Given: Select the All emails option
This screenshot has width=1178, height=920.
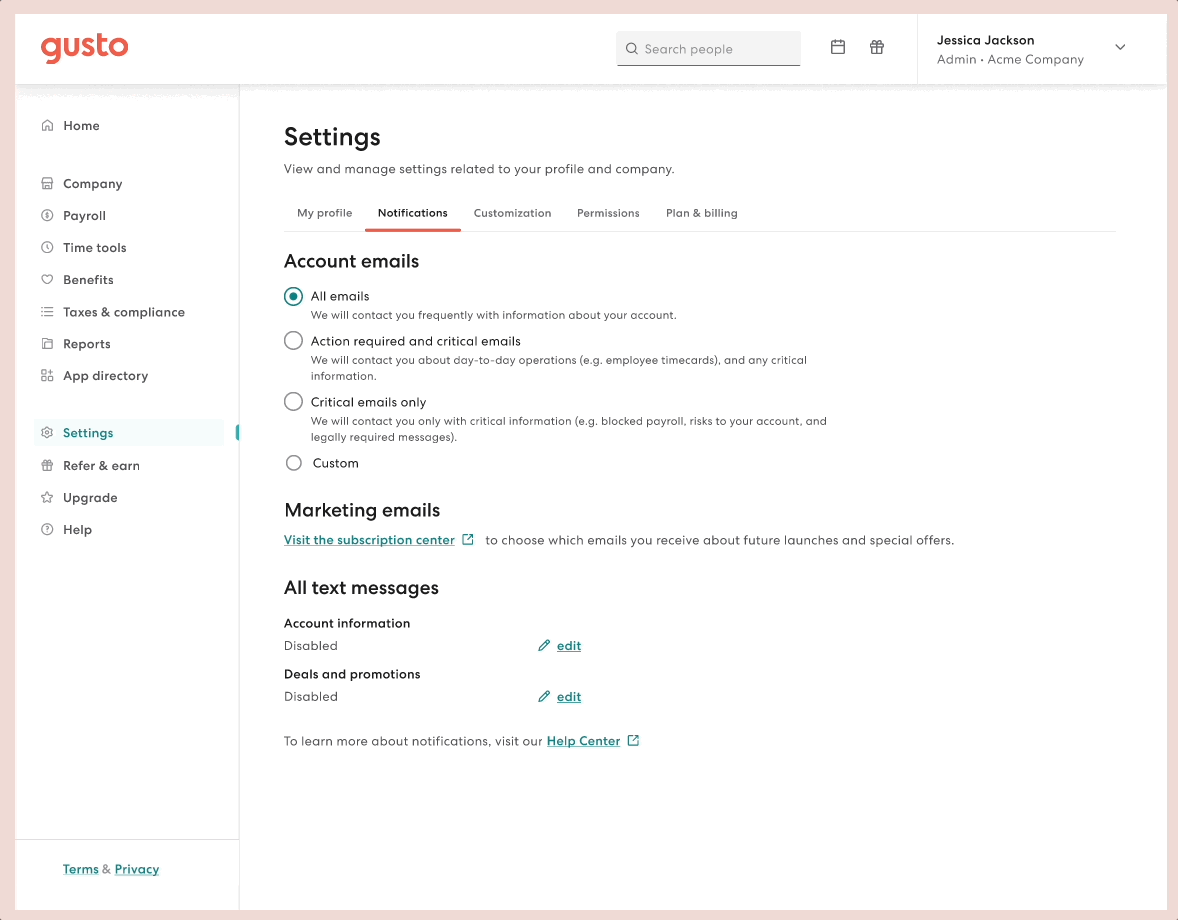Looking at the screenshot, I should pyautogui.click(x=293, y=296).
